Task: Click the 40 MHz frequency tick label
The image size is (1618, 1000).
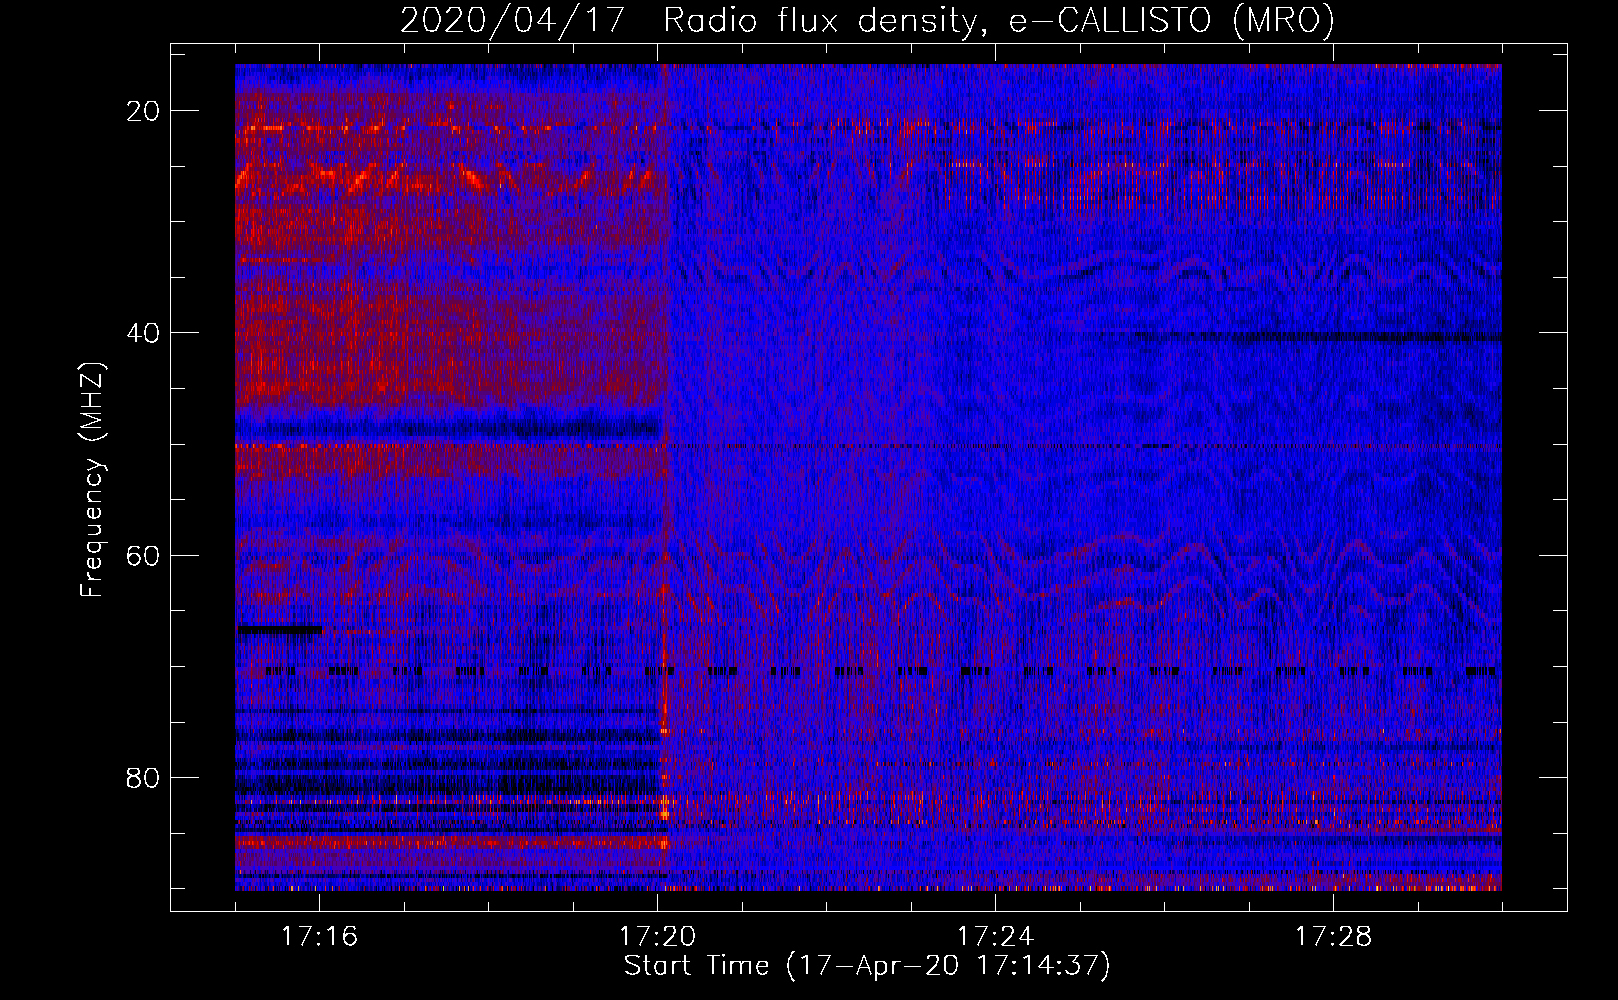Action: tap(144, 333)
